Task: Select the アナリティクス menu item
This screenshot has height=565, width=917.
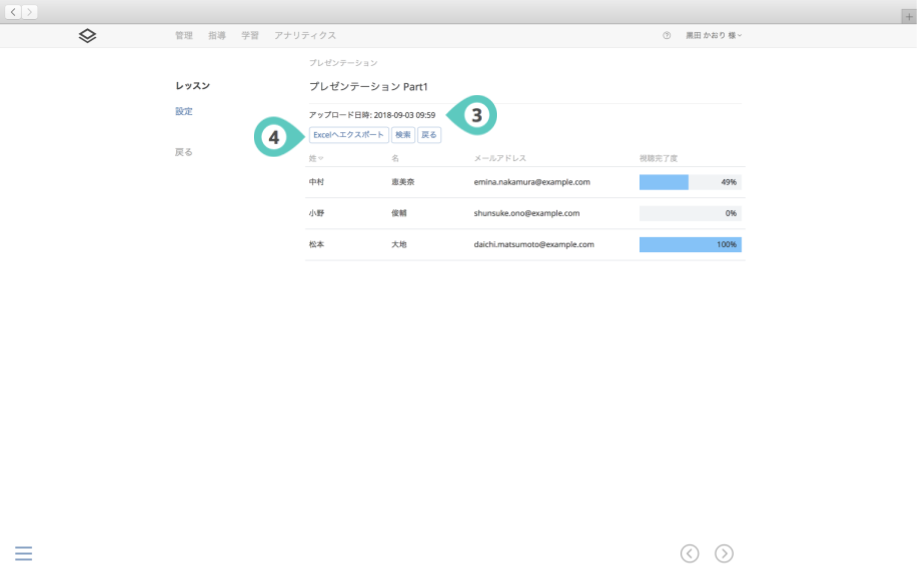Action: point(305,35)
